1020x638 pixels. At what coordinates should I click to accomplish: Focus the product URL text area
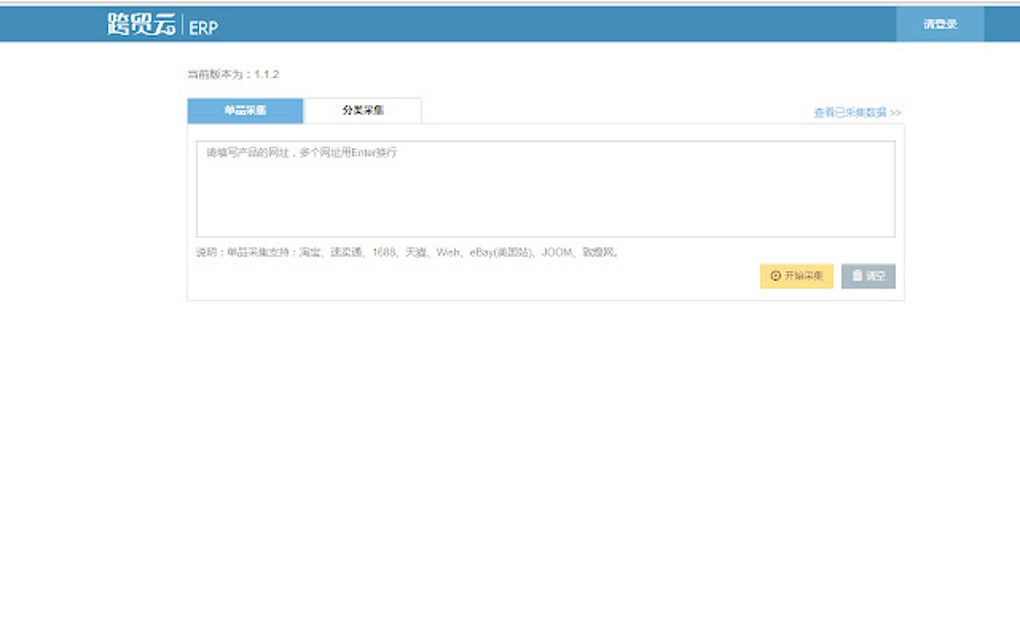(x=545, y=189)
